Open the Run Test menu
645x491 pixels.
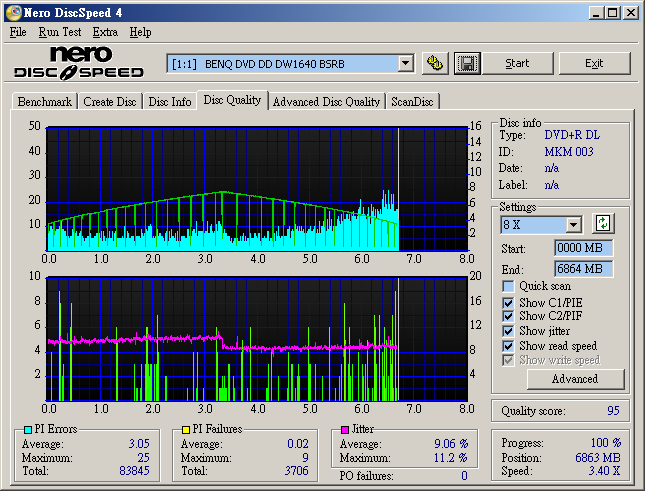point(60,32)
